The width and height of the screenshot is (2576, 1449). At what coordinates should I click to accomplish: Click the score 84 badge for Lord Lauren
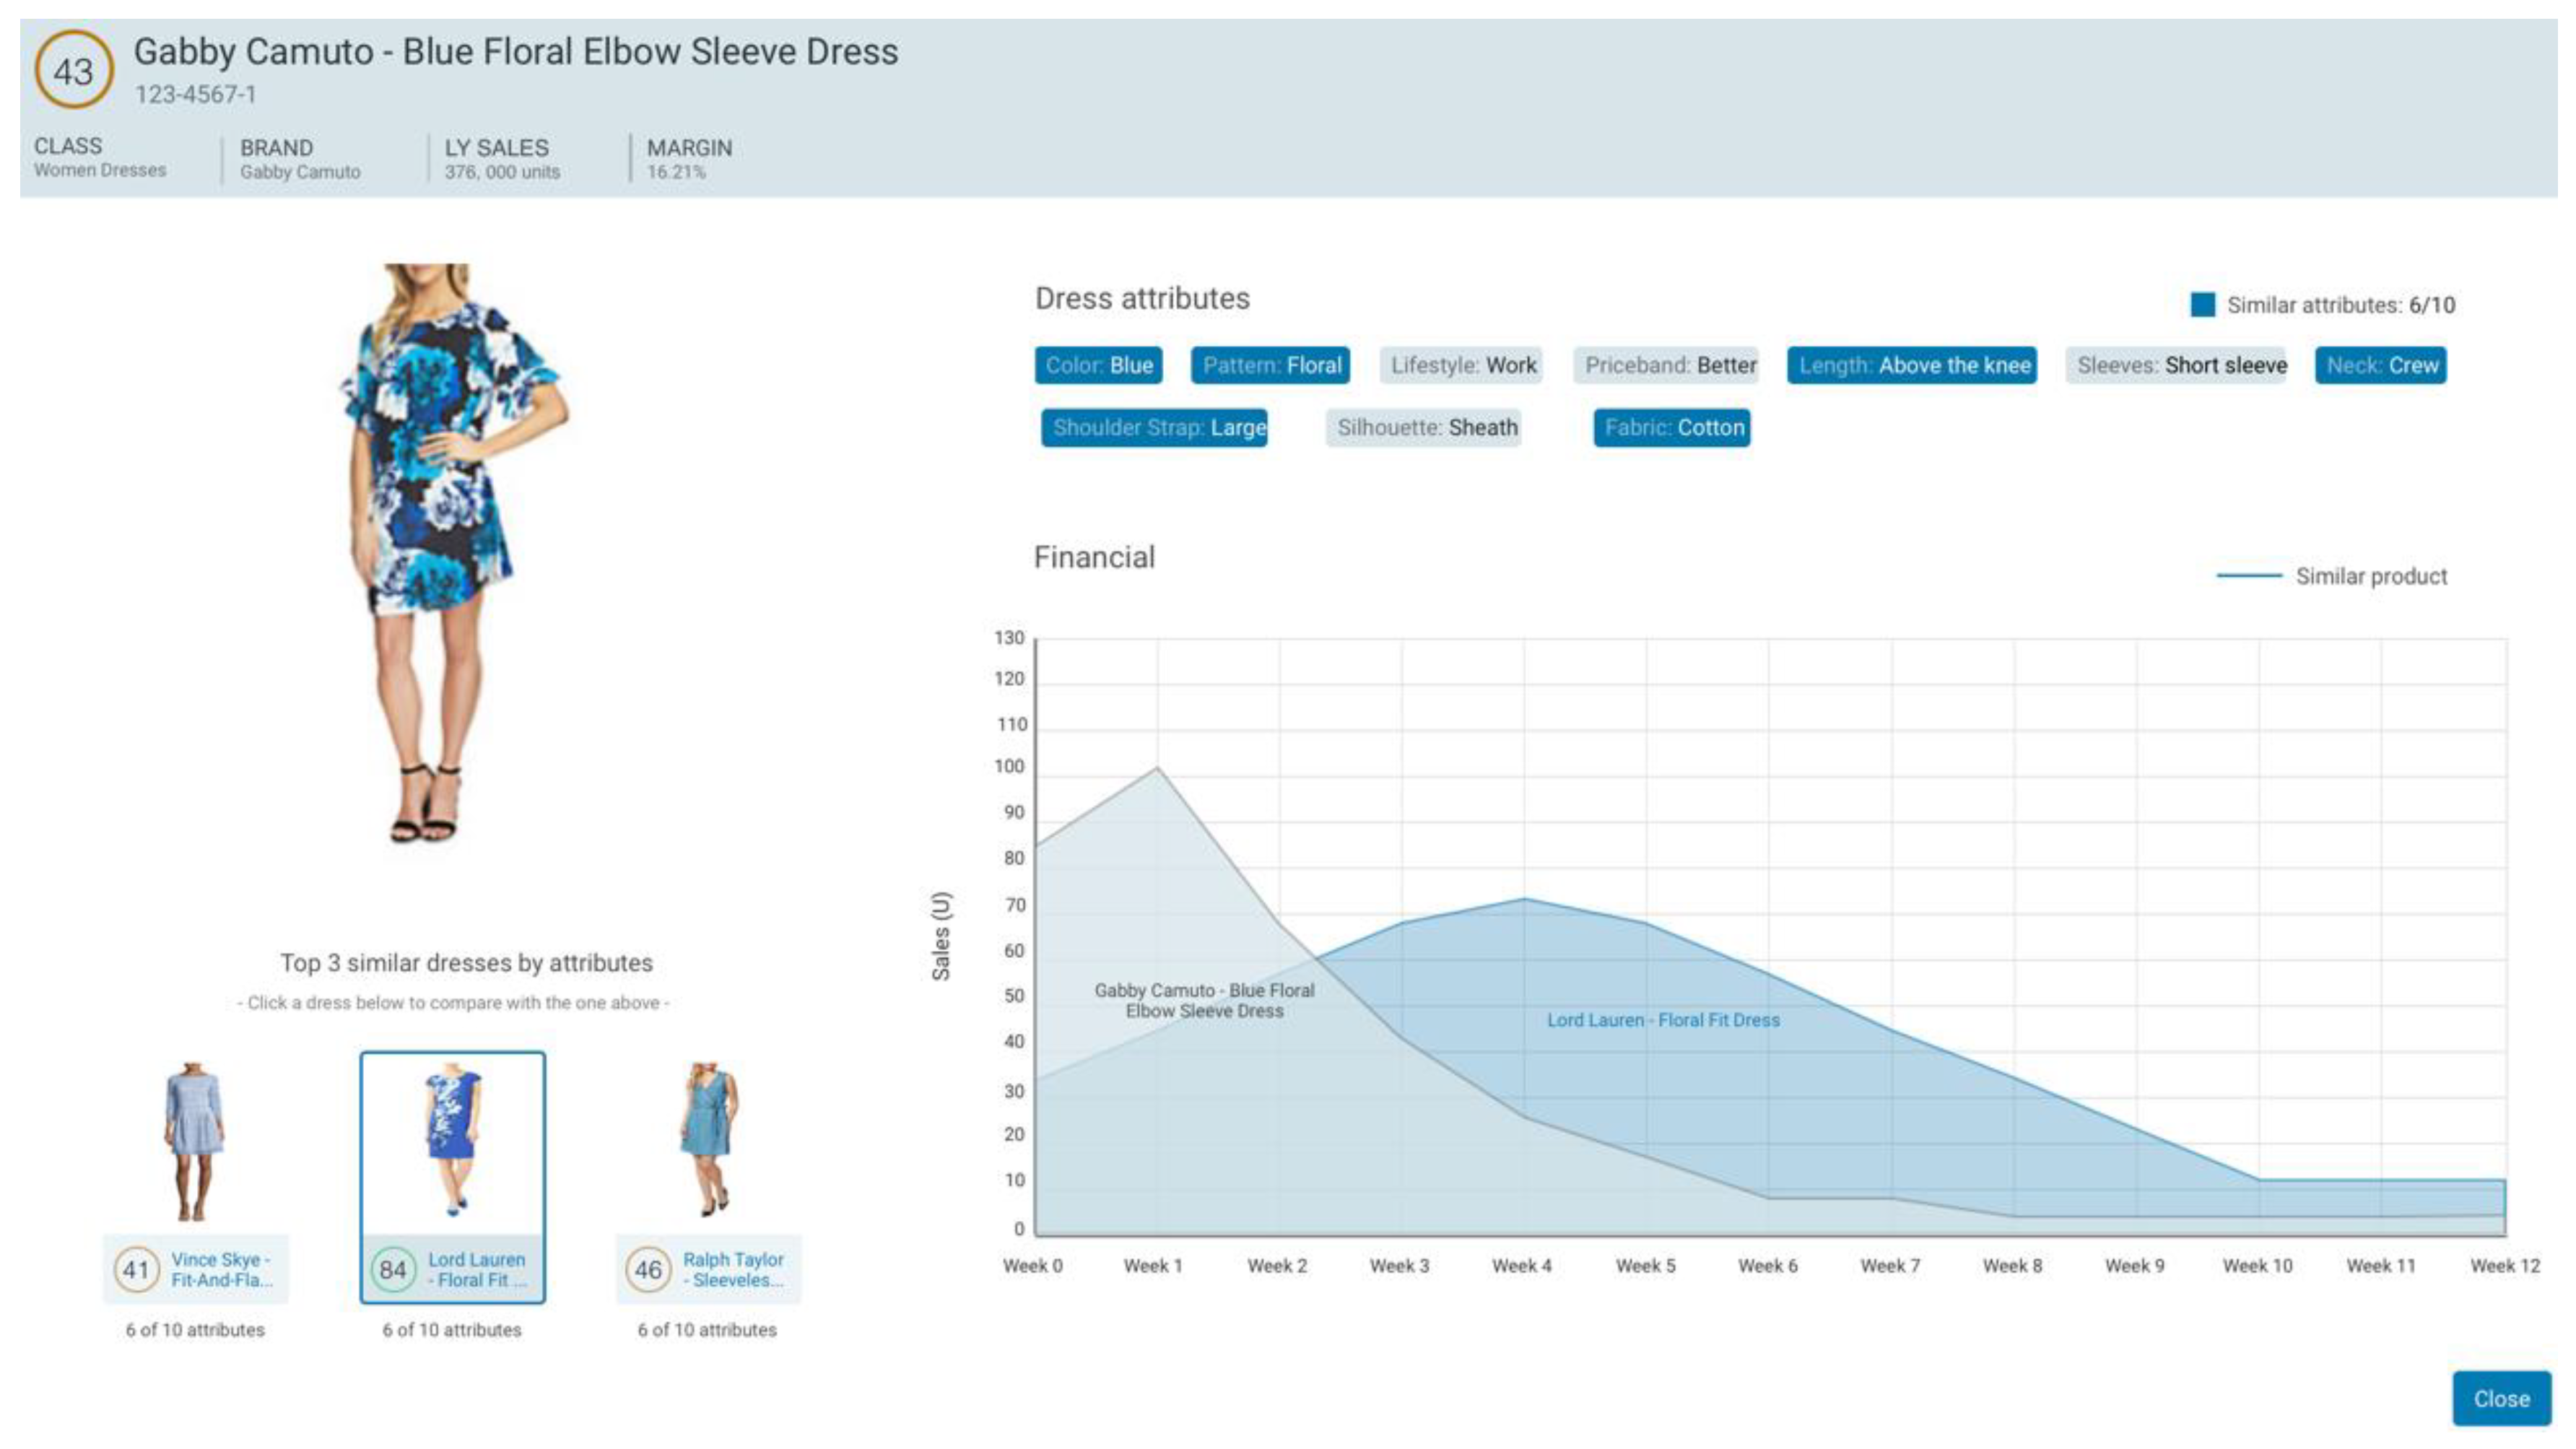coord(393,1269)
